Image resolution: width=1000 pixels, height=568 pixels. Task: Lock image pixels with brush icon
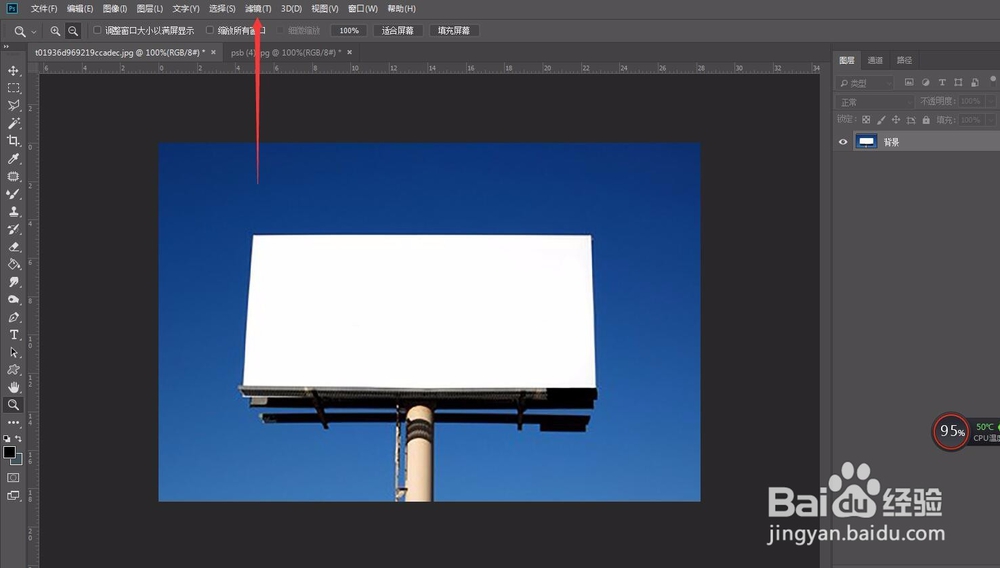pos(881,120)
